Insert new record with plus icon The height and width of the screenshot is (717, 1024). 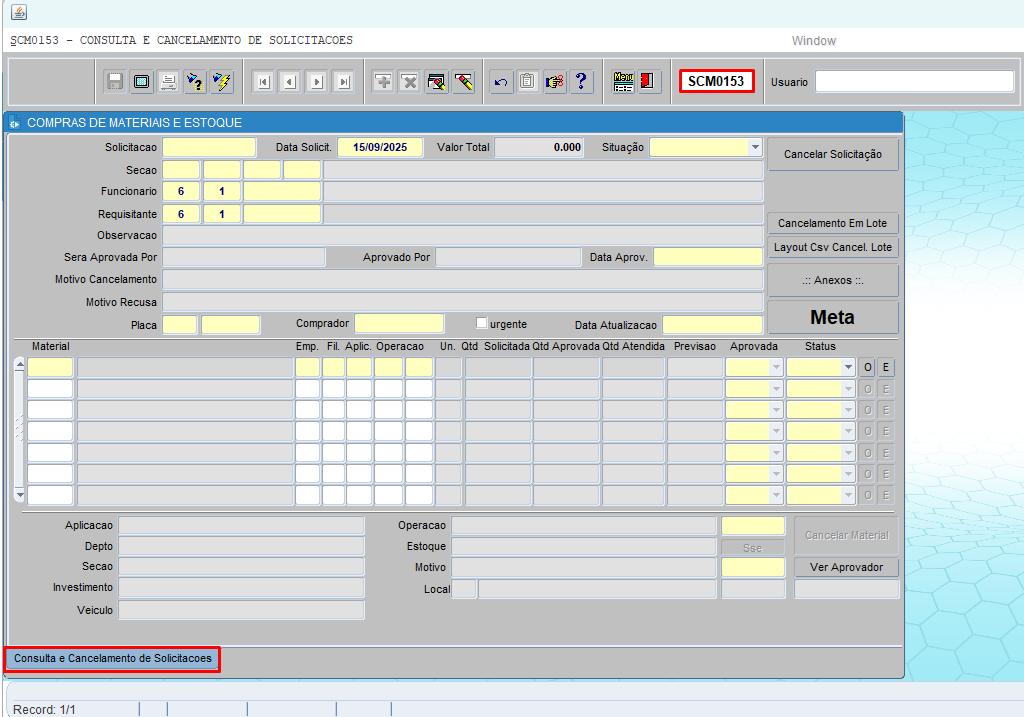[382, 82]
